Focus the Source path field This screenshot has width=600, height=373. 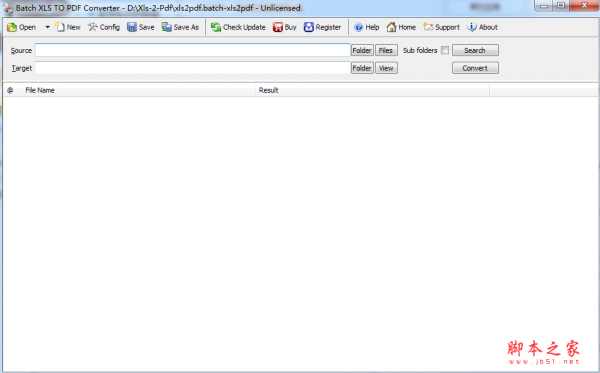pos(193,50)
